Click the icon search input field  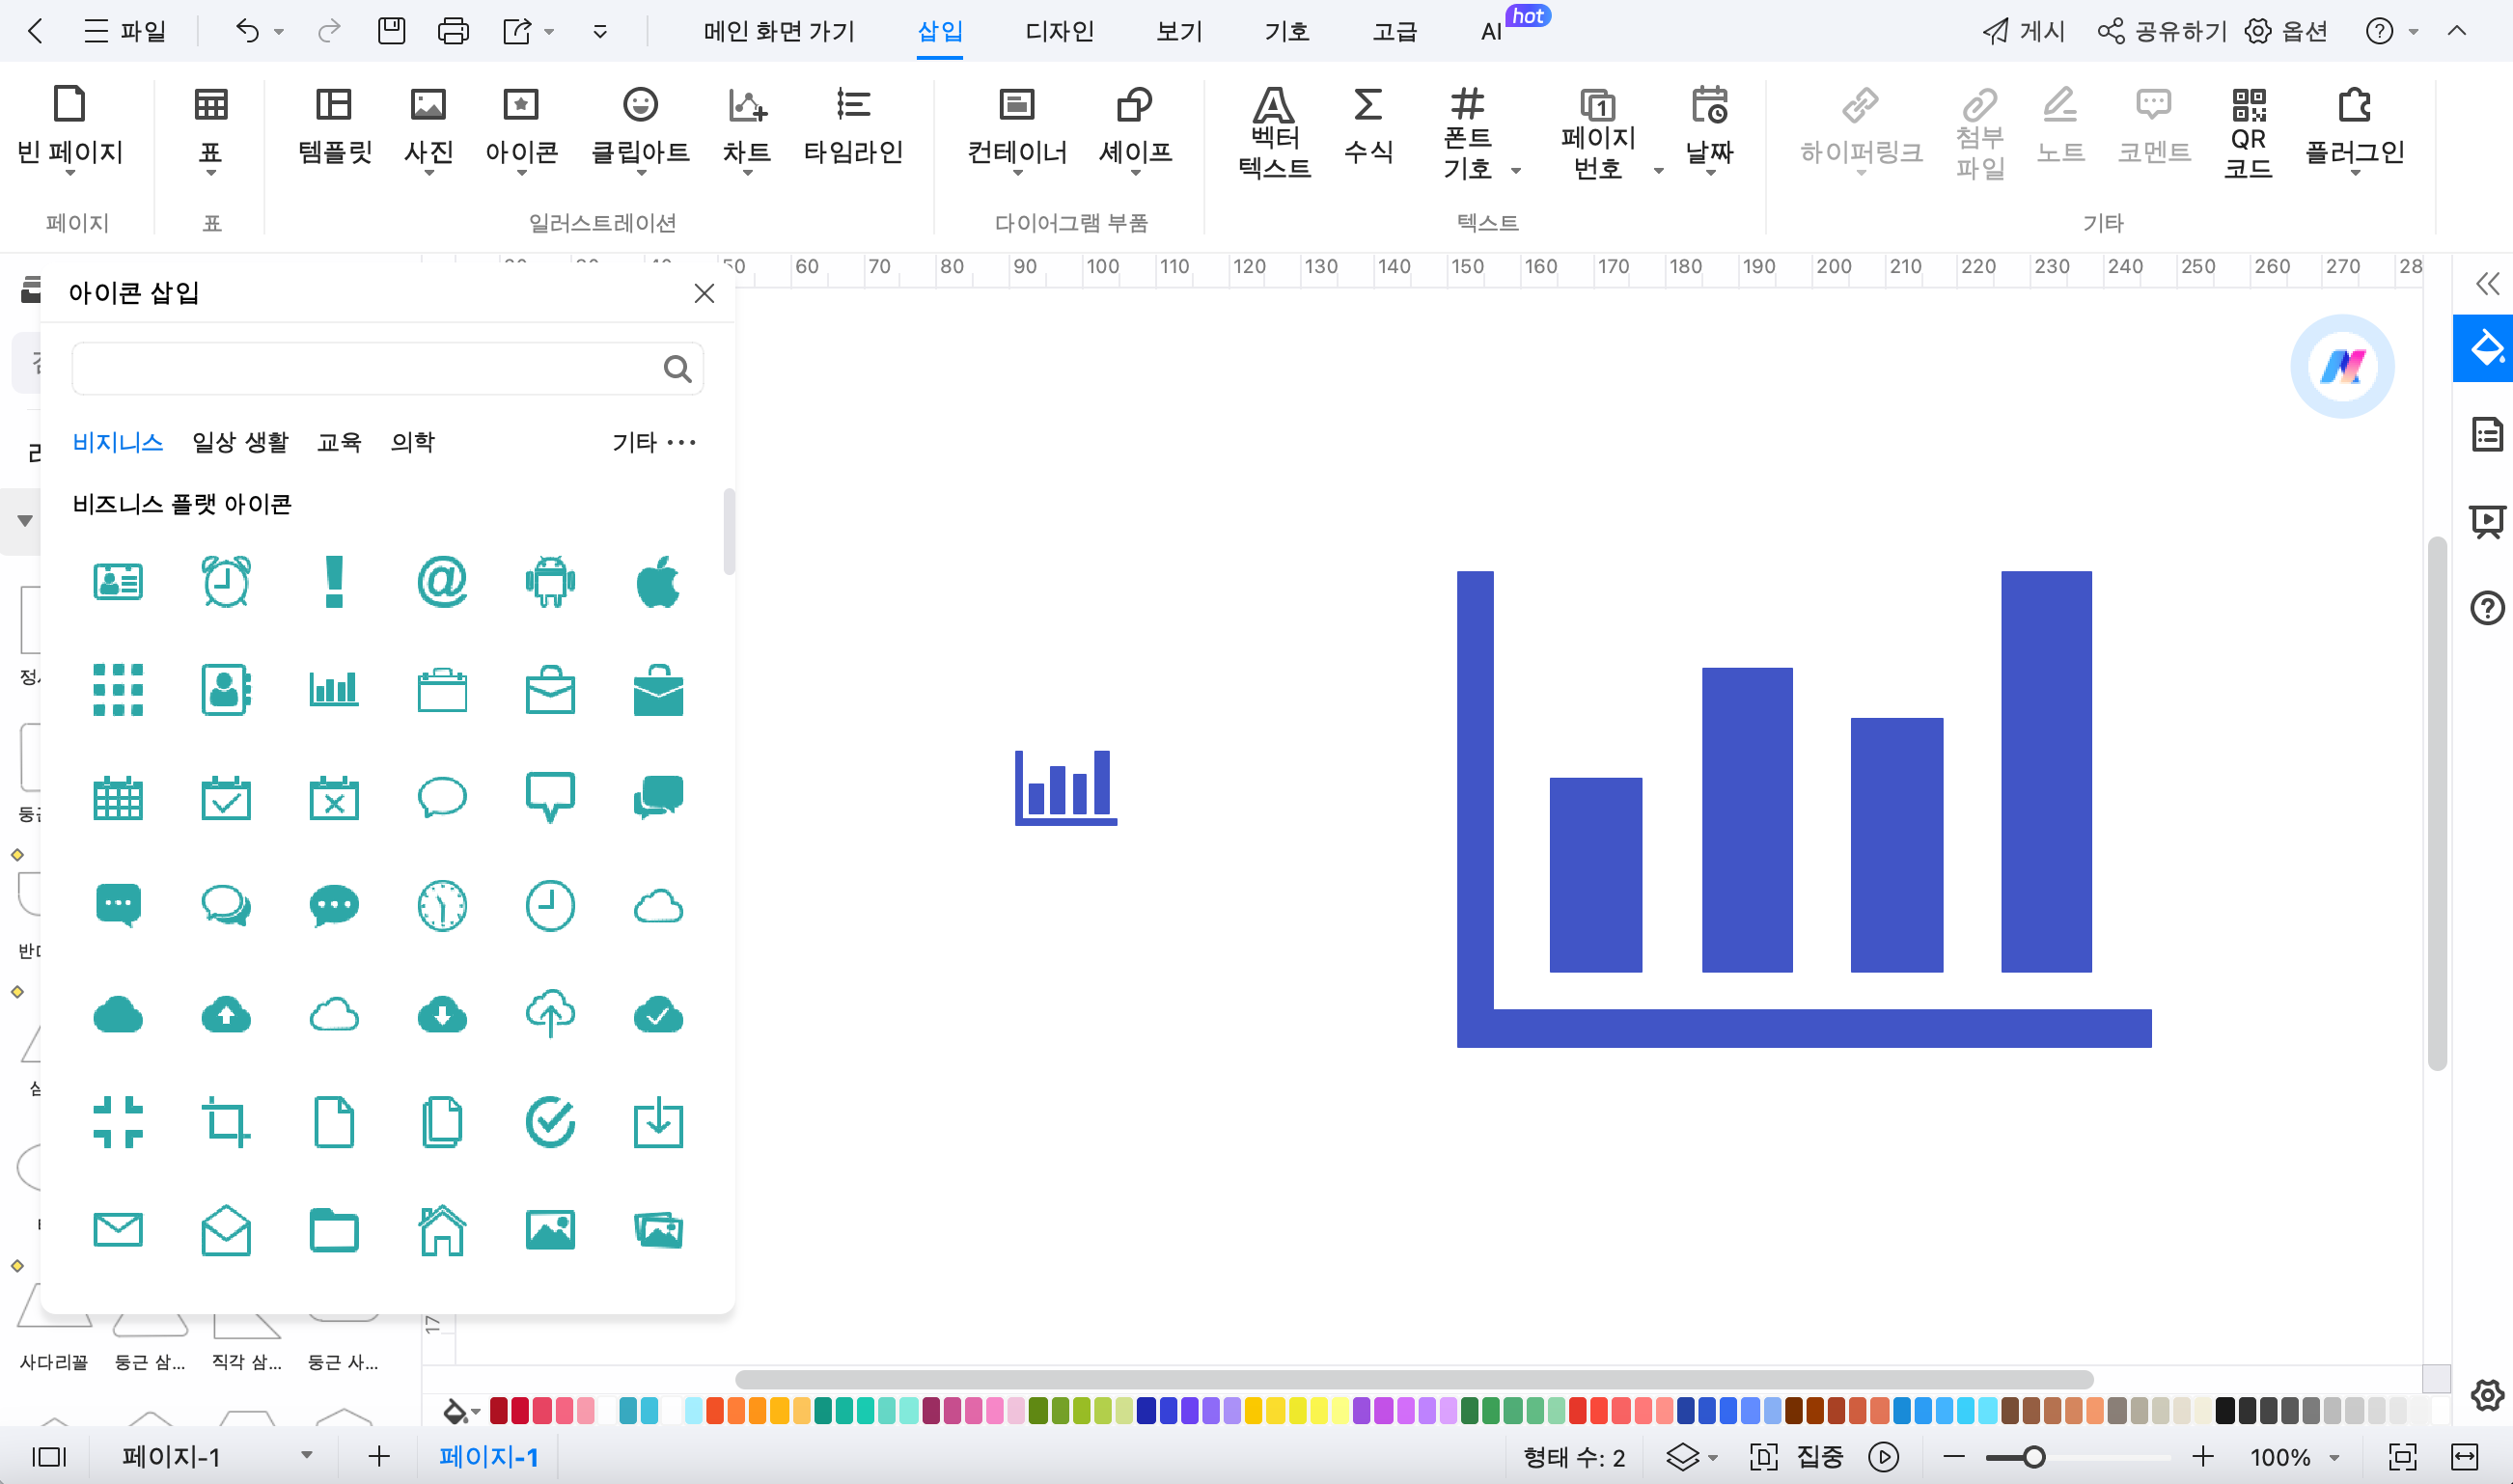(x=387, y=369)
